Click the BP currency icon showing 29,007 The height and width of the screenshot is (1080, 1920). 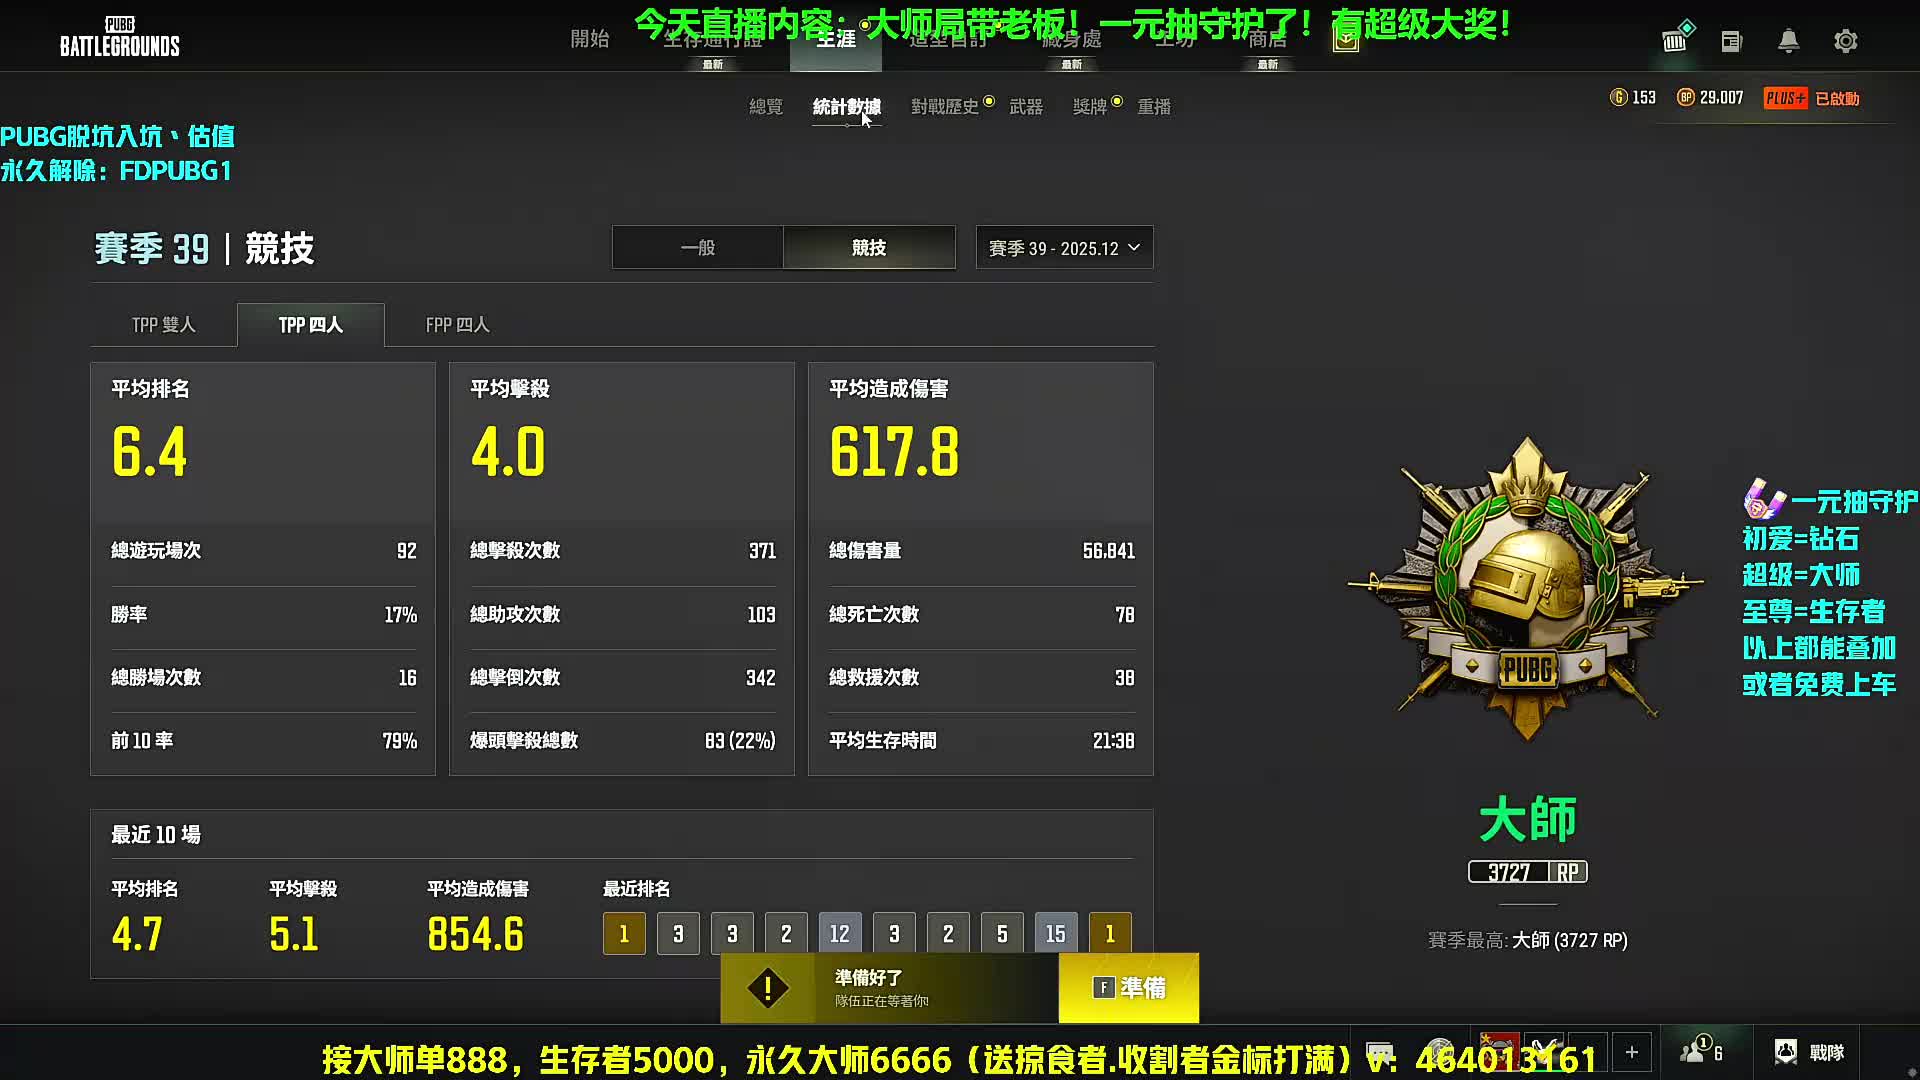(1687, 97)
